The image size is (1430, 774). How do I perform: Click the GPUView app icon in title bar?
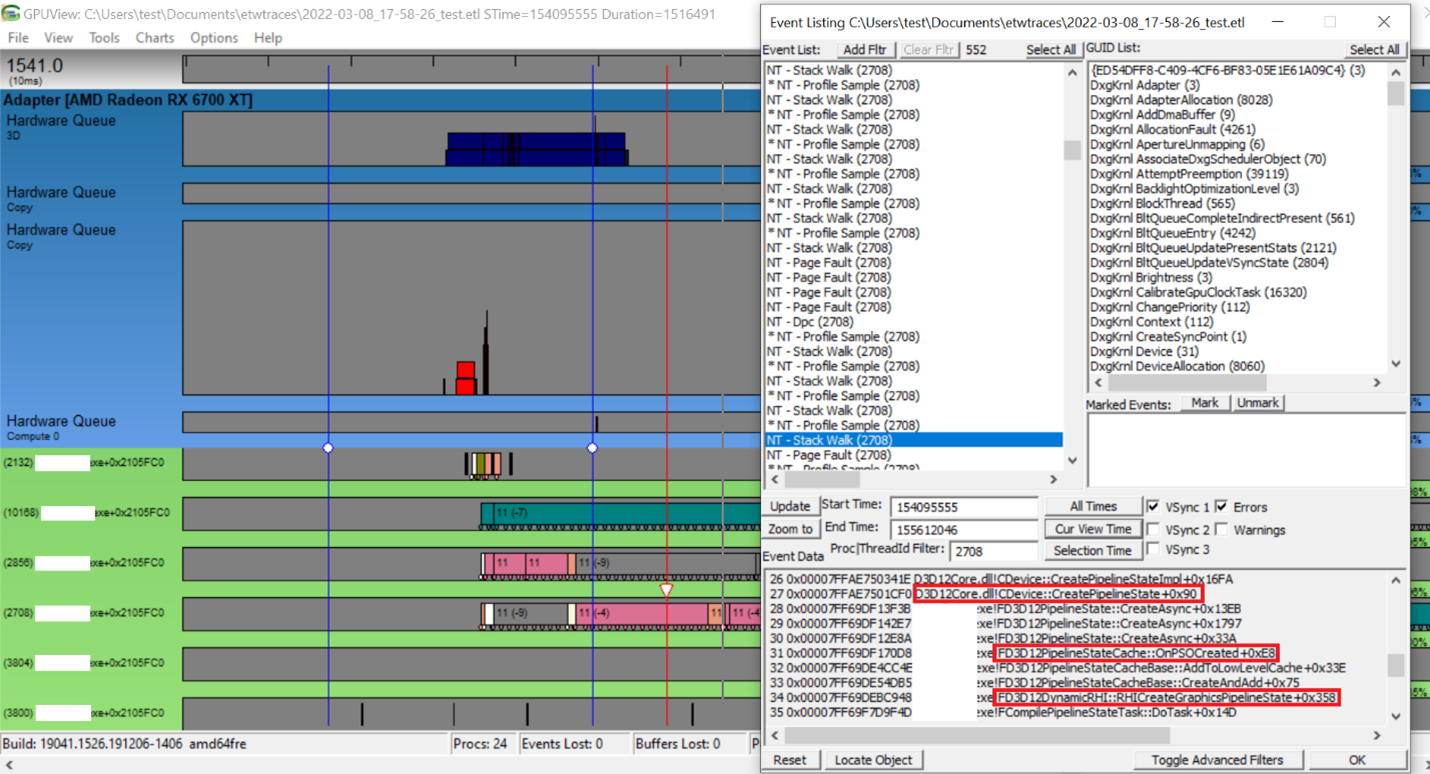11,14
